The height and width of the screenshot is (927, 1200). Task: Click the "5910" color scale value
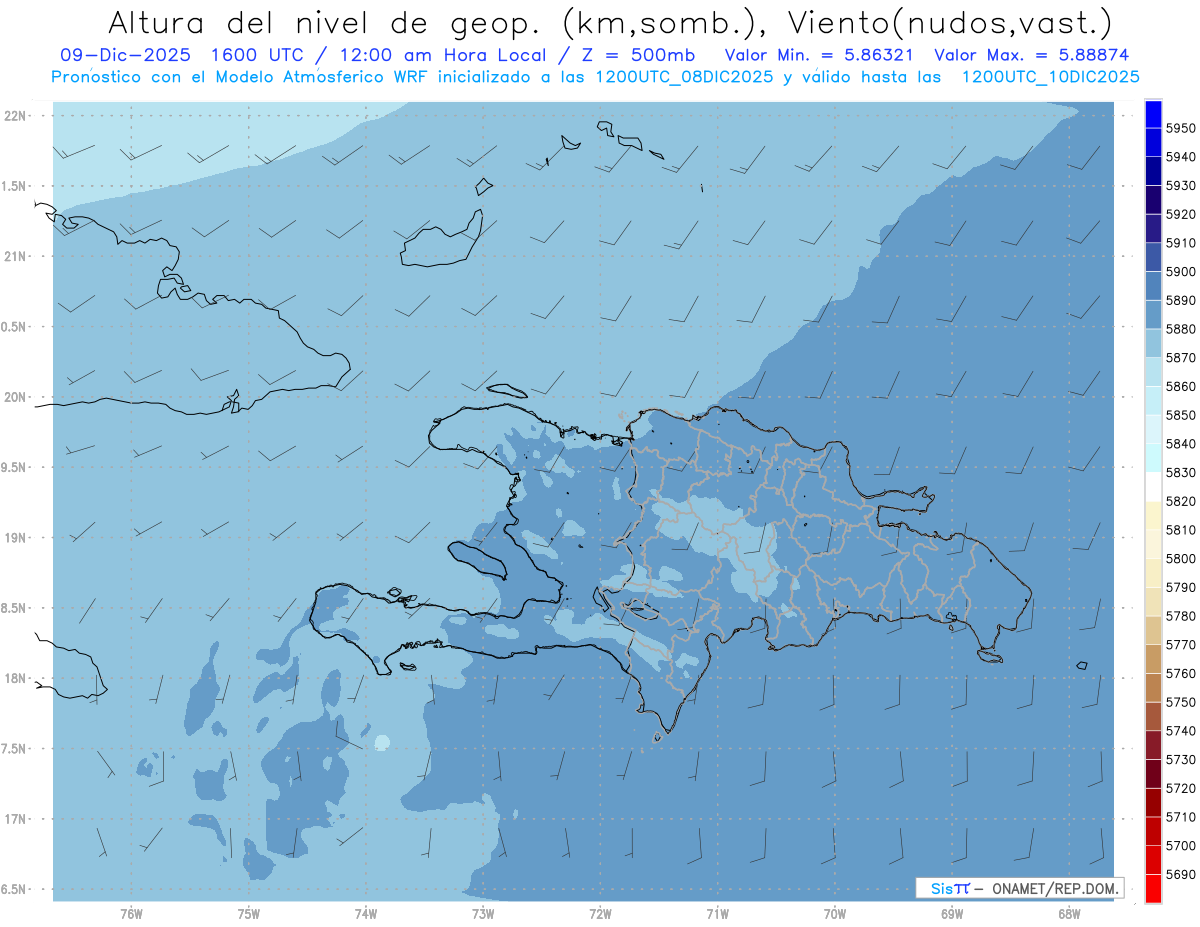tap(1181, 242)
